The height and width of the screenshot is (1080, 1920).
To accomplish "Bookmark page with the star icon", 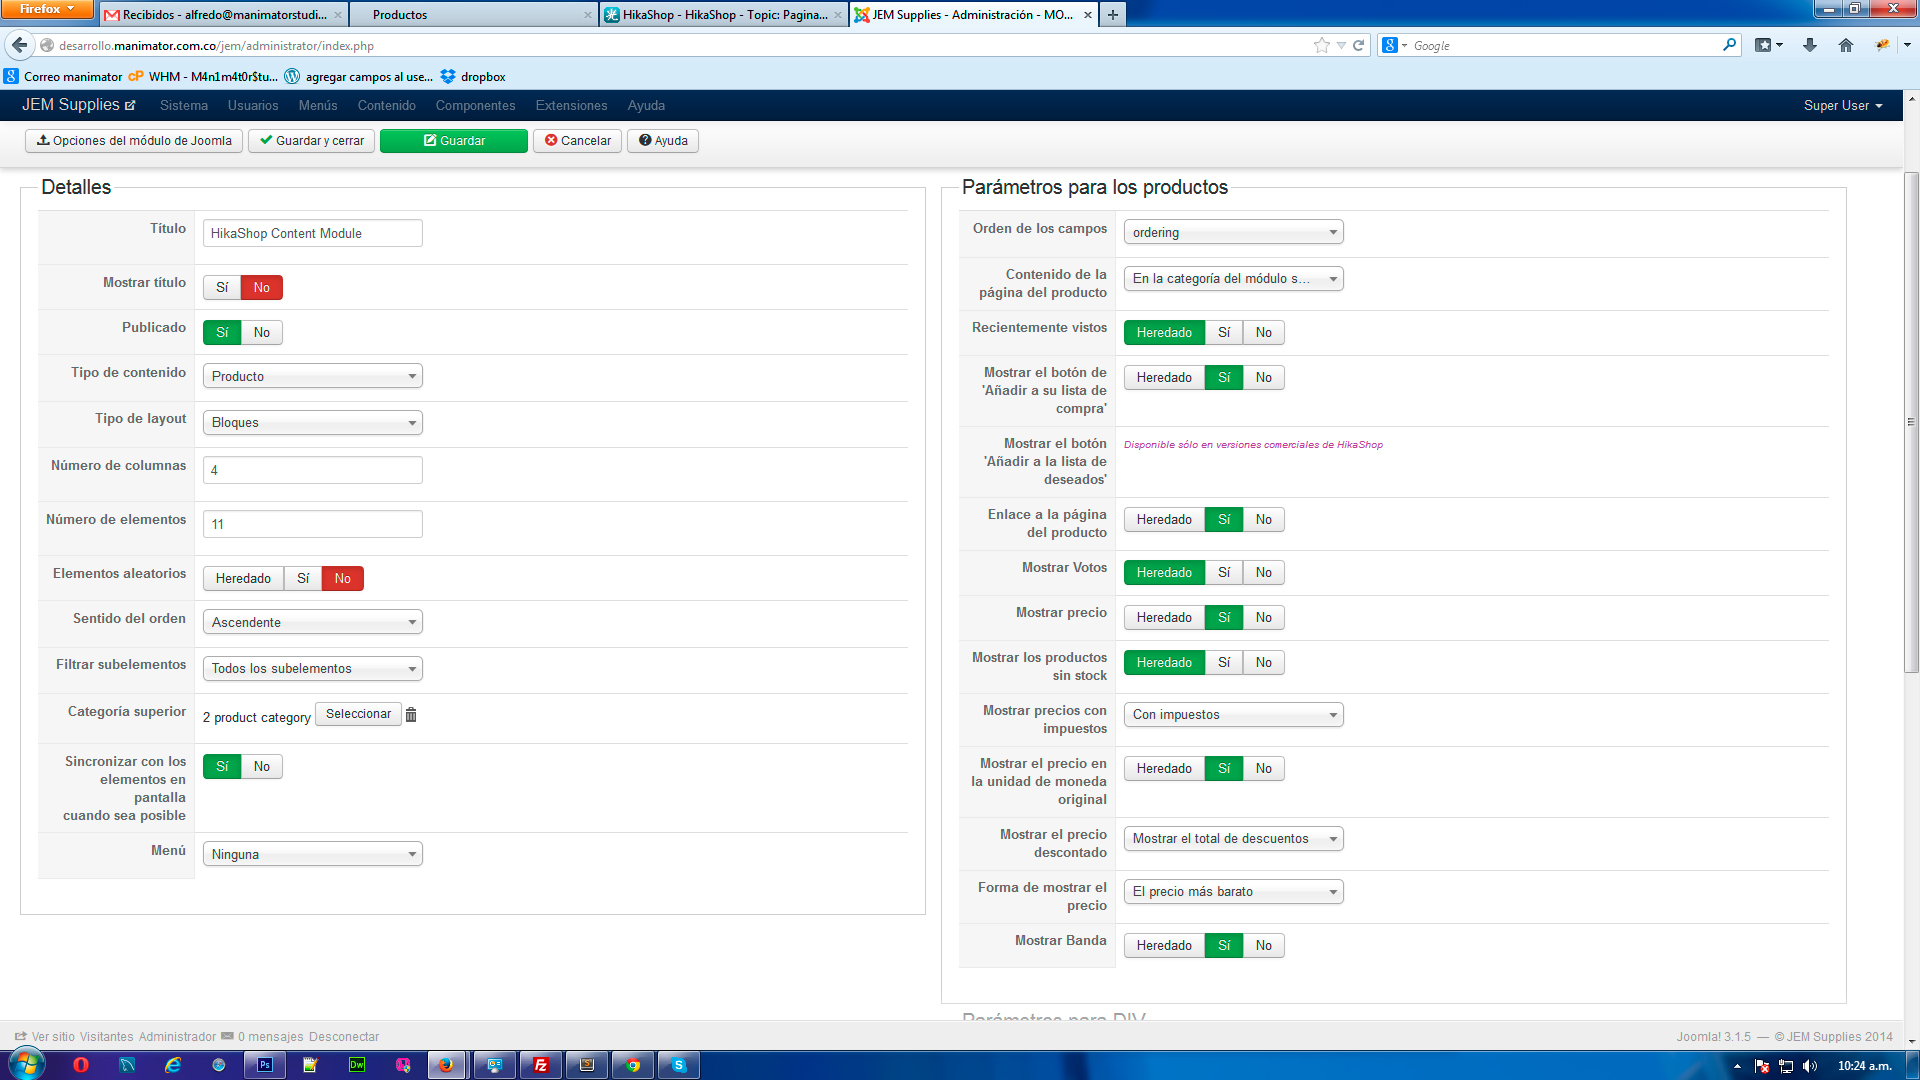I will 1322,45.
